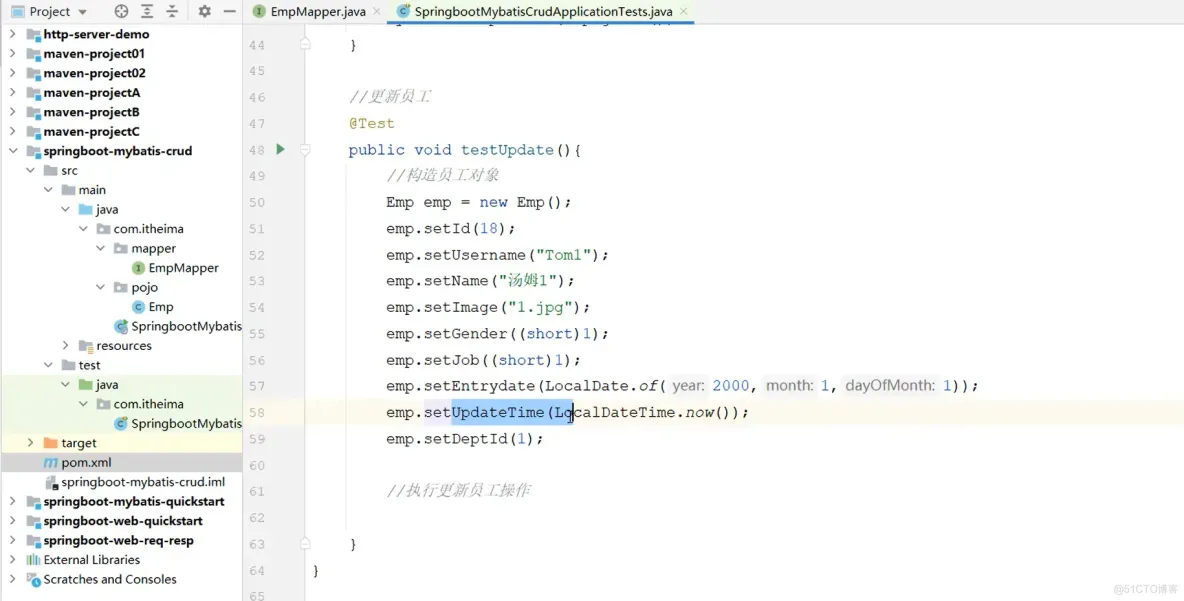The width and height of the screenshot is (1184, 601).
Task: Open Project panel settings gear
Action: (x=205, y=11)
